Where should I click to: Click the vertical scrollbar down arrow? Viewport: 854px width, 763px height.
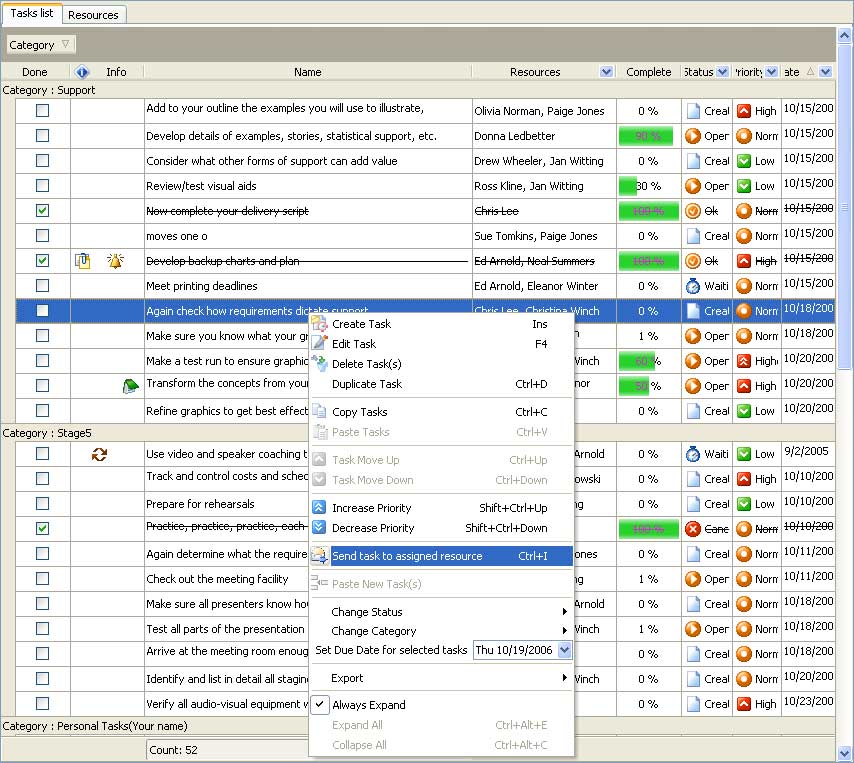[x=845, y=753]
